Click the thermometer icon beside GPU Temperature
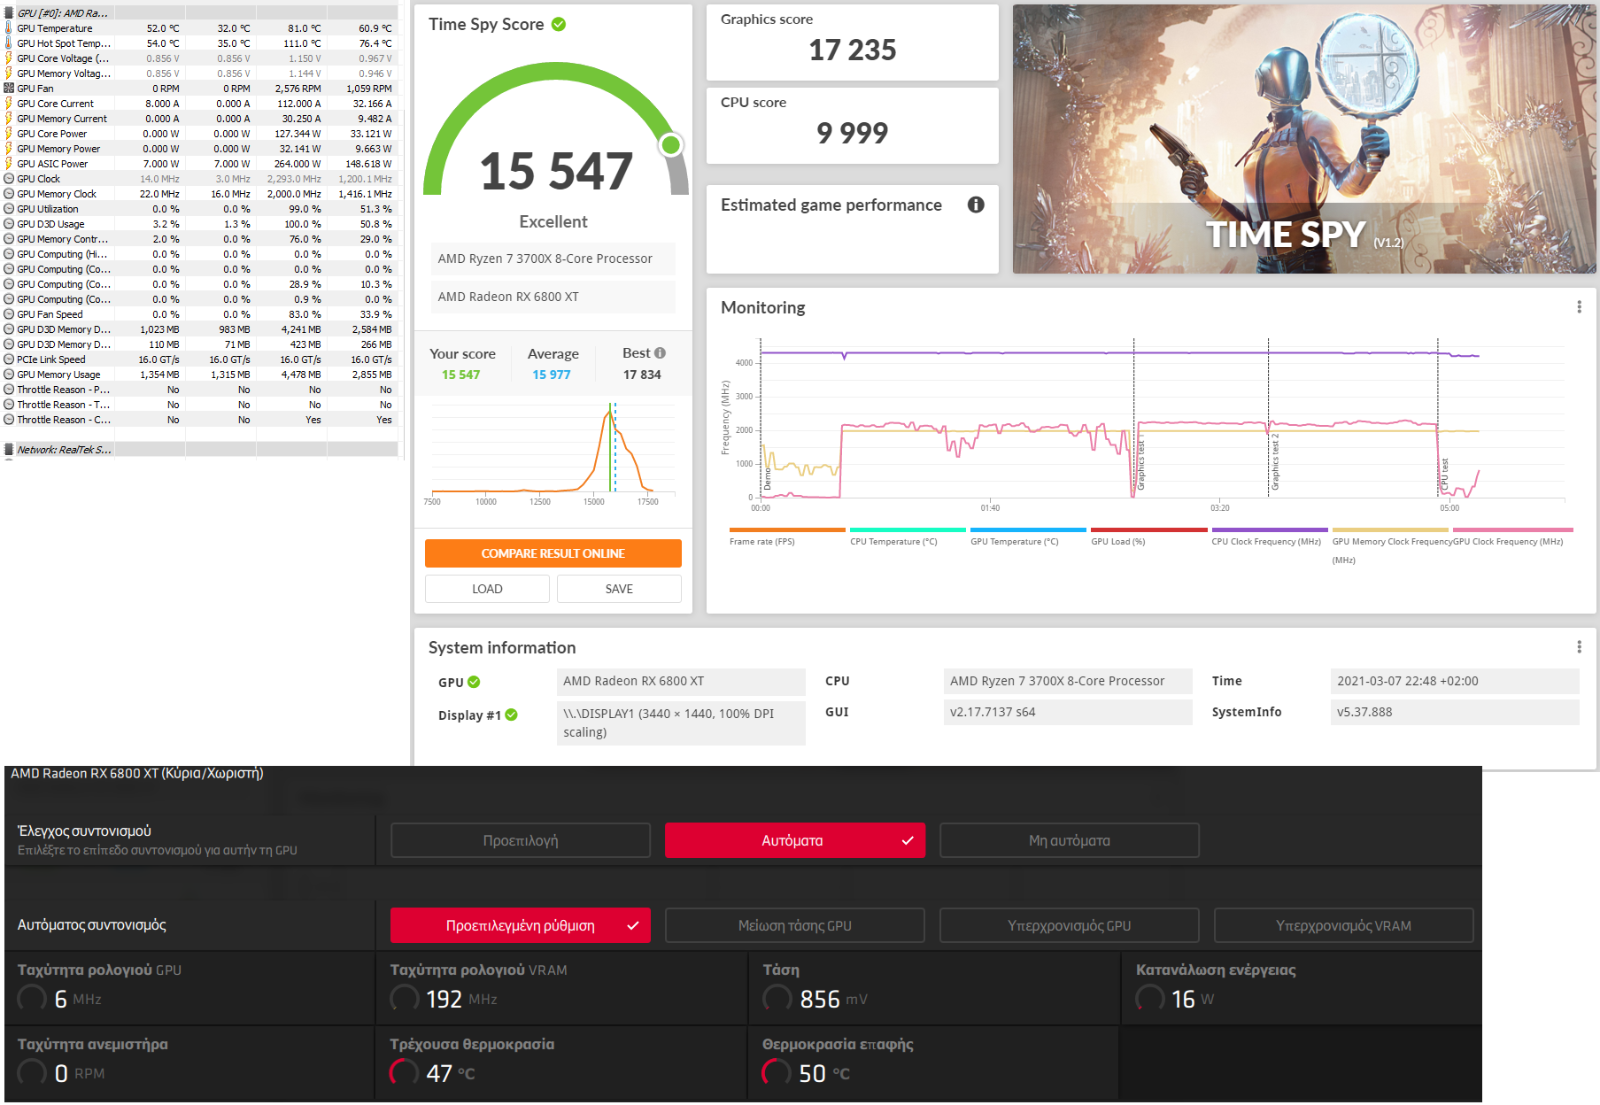The height and width of the screenshot is (1105, 1600). click(x=9, y=28)
